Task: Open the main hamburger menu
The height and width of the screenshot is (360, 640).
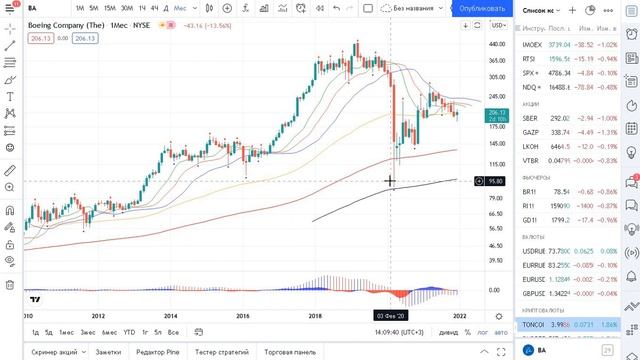Action: [x=10, y=8]
